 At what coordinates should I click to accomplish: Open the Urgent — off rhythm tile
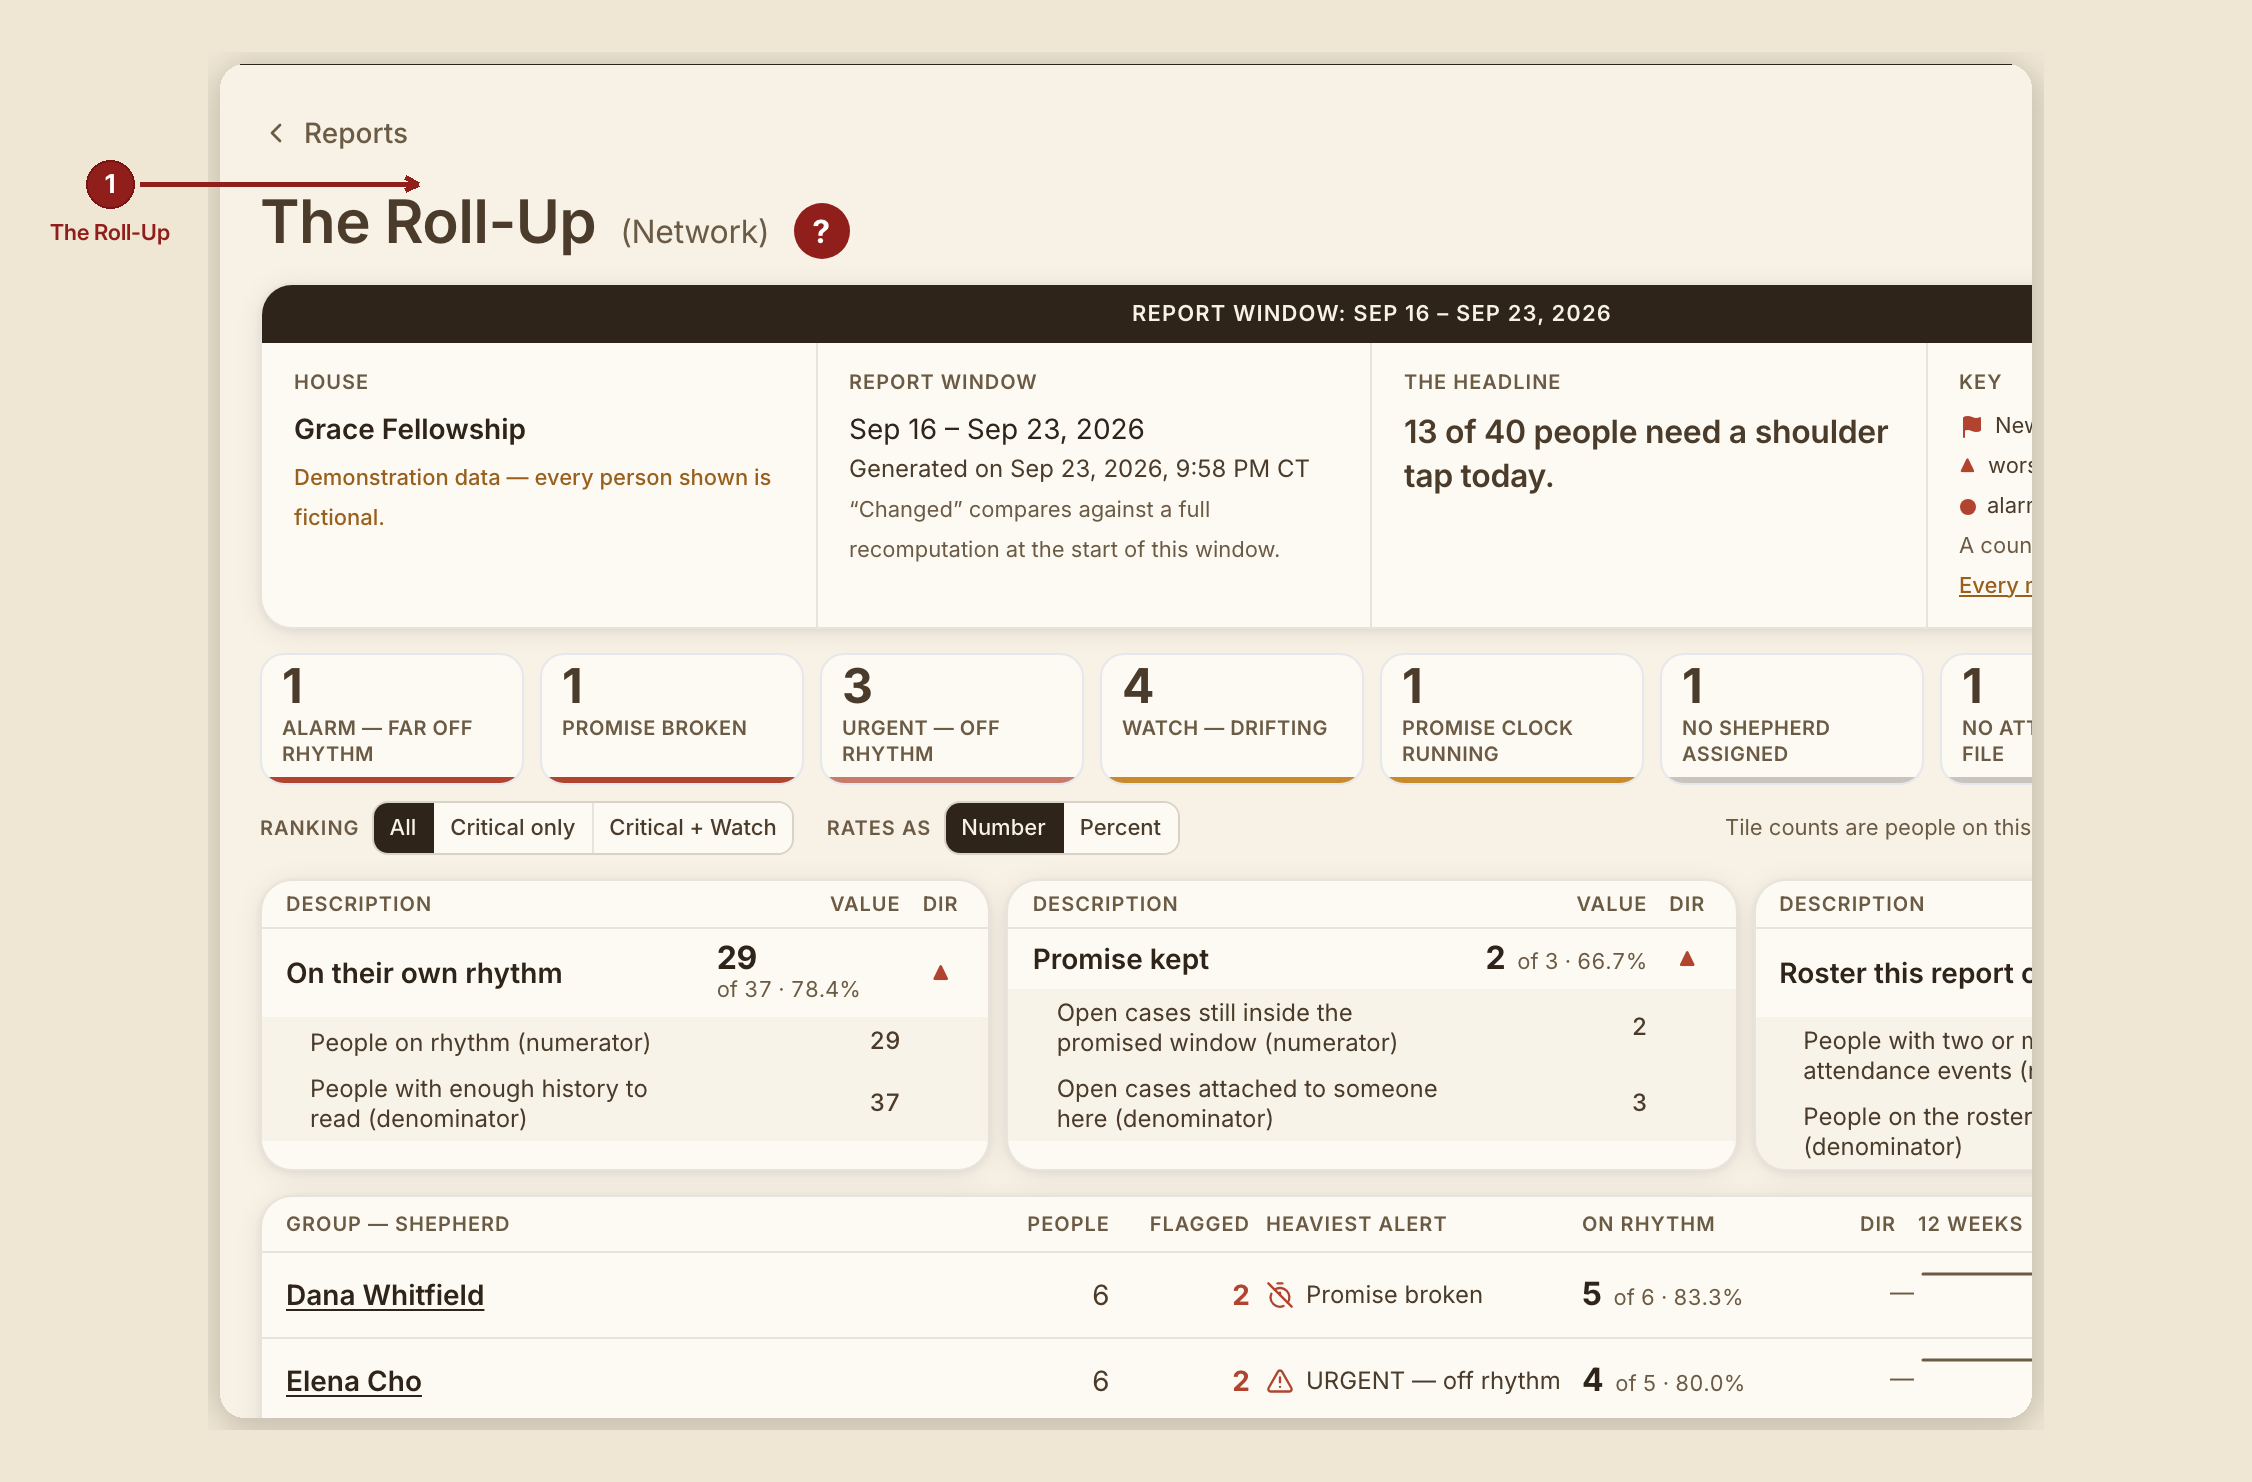[x=952, y=717]
